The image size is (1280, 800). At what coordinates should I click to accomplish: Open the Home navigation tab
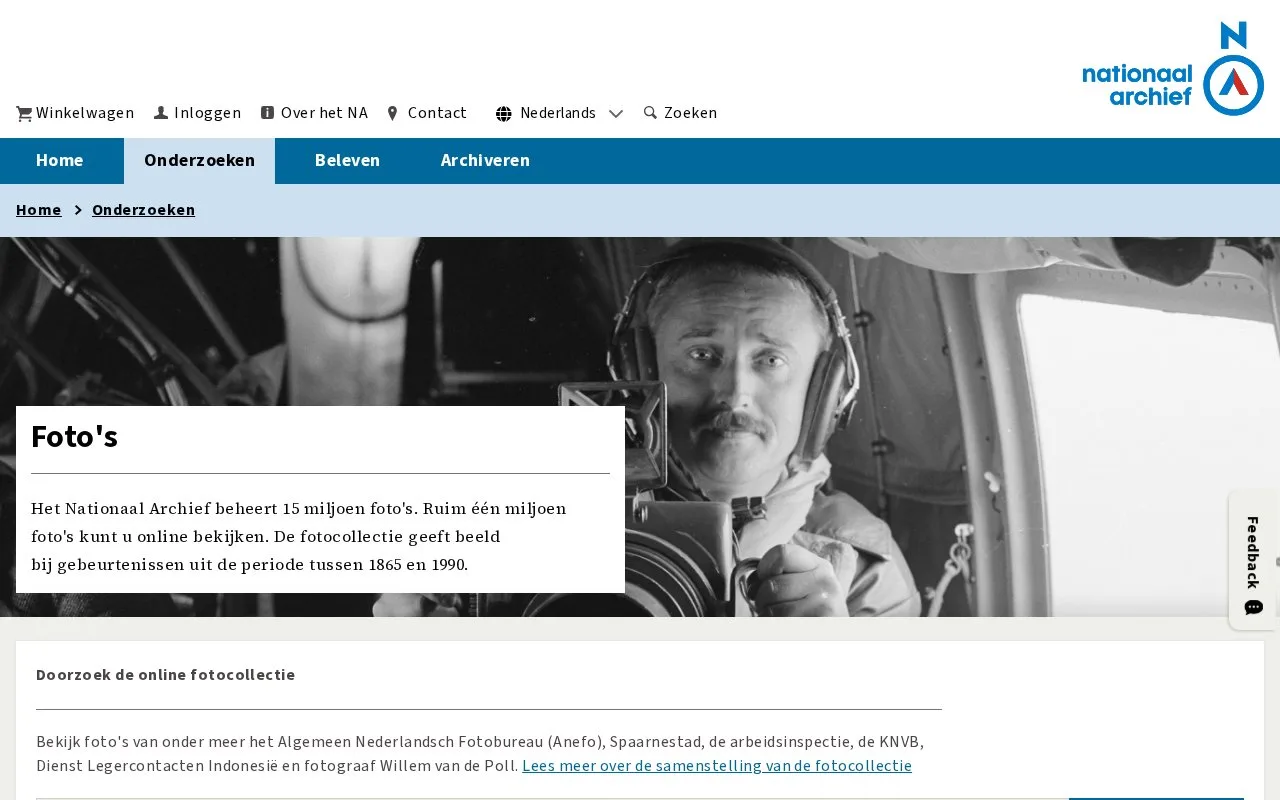[60, 160]
